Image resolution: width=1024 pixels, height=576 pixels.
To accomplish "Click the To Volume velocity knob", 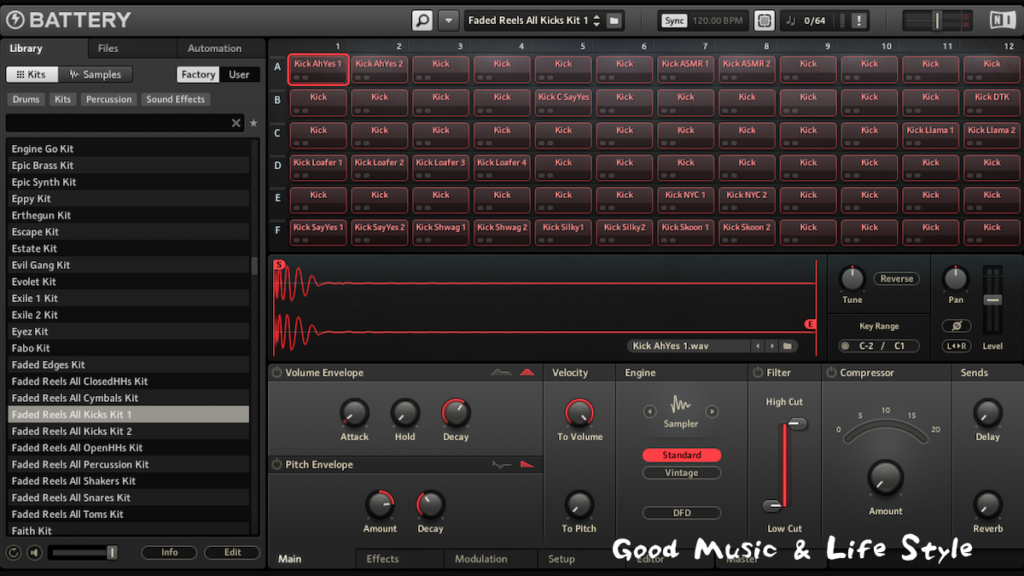I will tap(579, 413).
